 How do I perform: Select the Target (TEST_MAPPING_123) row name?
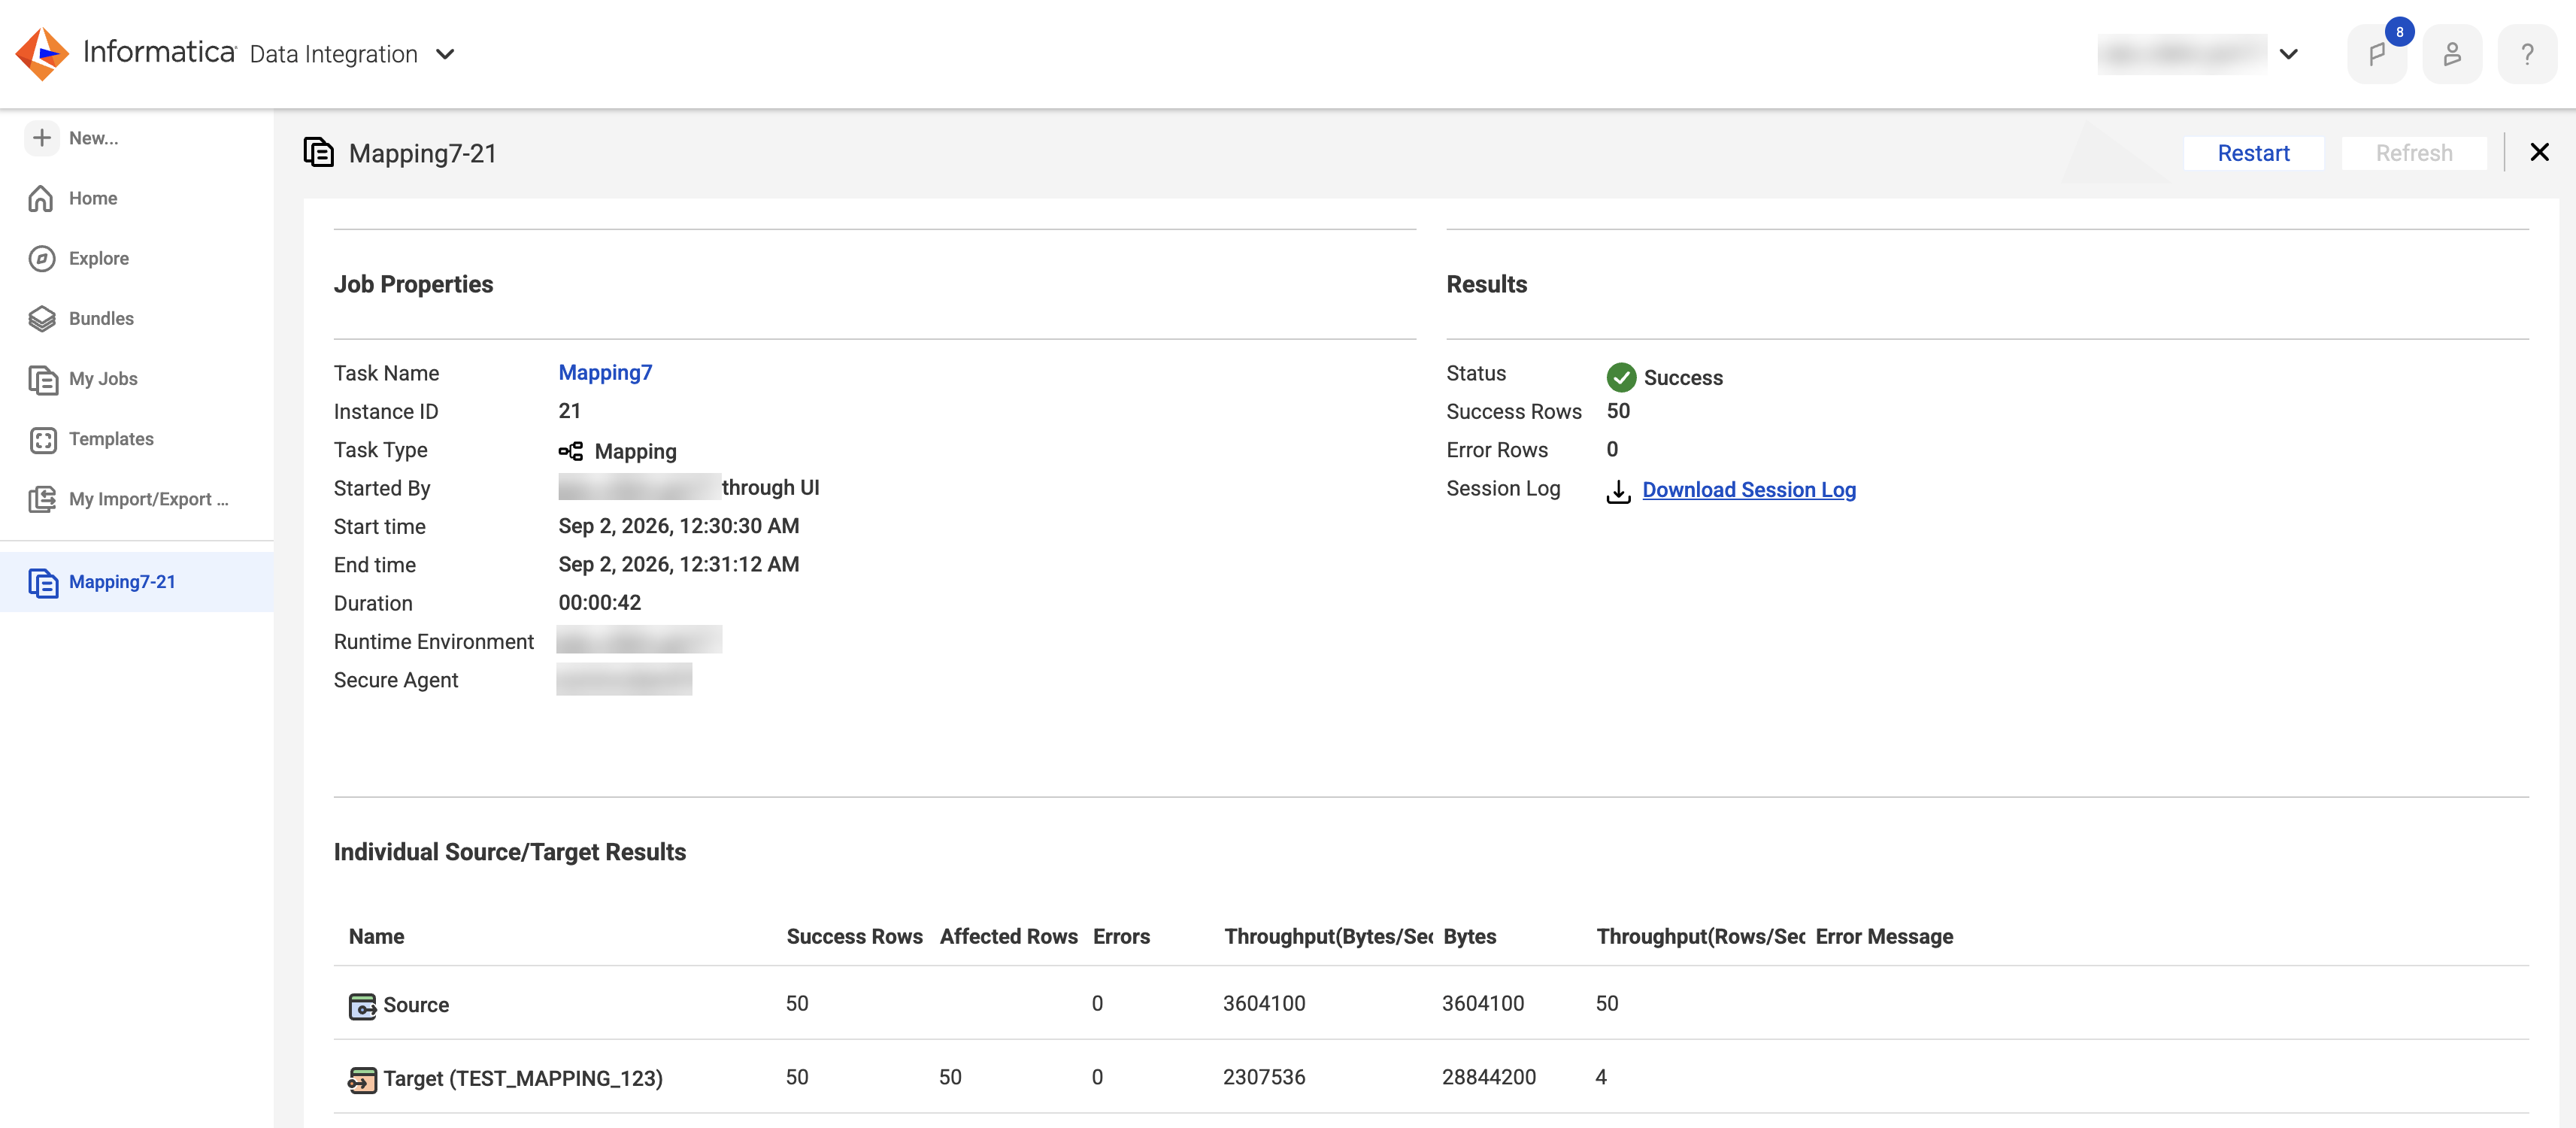tap(523, 1078)
